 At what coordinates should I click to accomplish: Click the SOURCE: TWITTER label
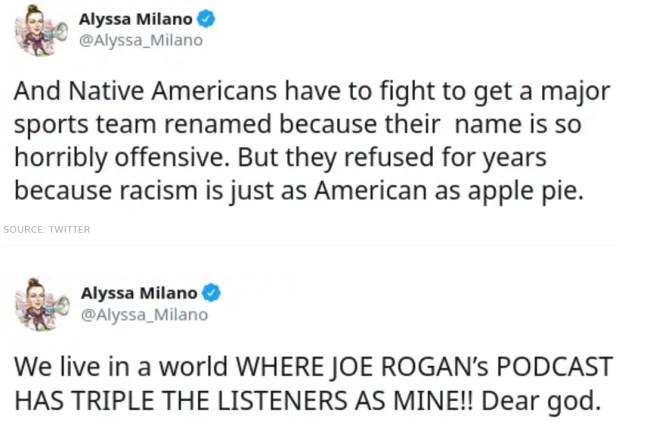click(46, 230)
